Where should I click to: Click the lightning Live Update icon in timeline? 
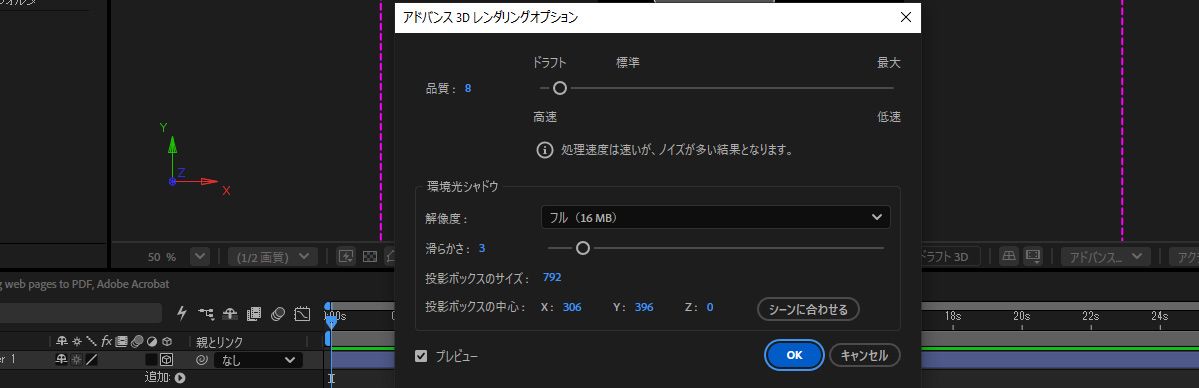click(182, 313)
